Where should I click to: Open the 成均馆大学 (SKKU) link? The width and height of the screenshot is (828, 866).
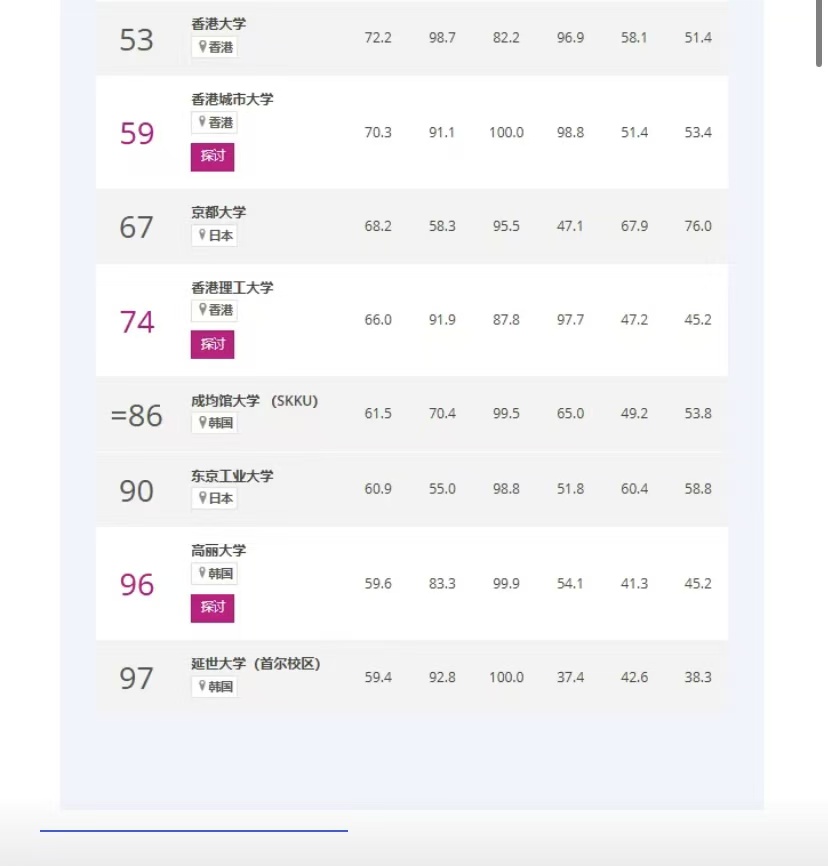255,400
